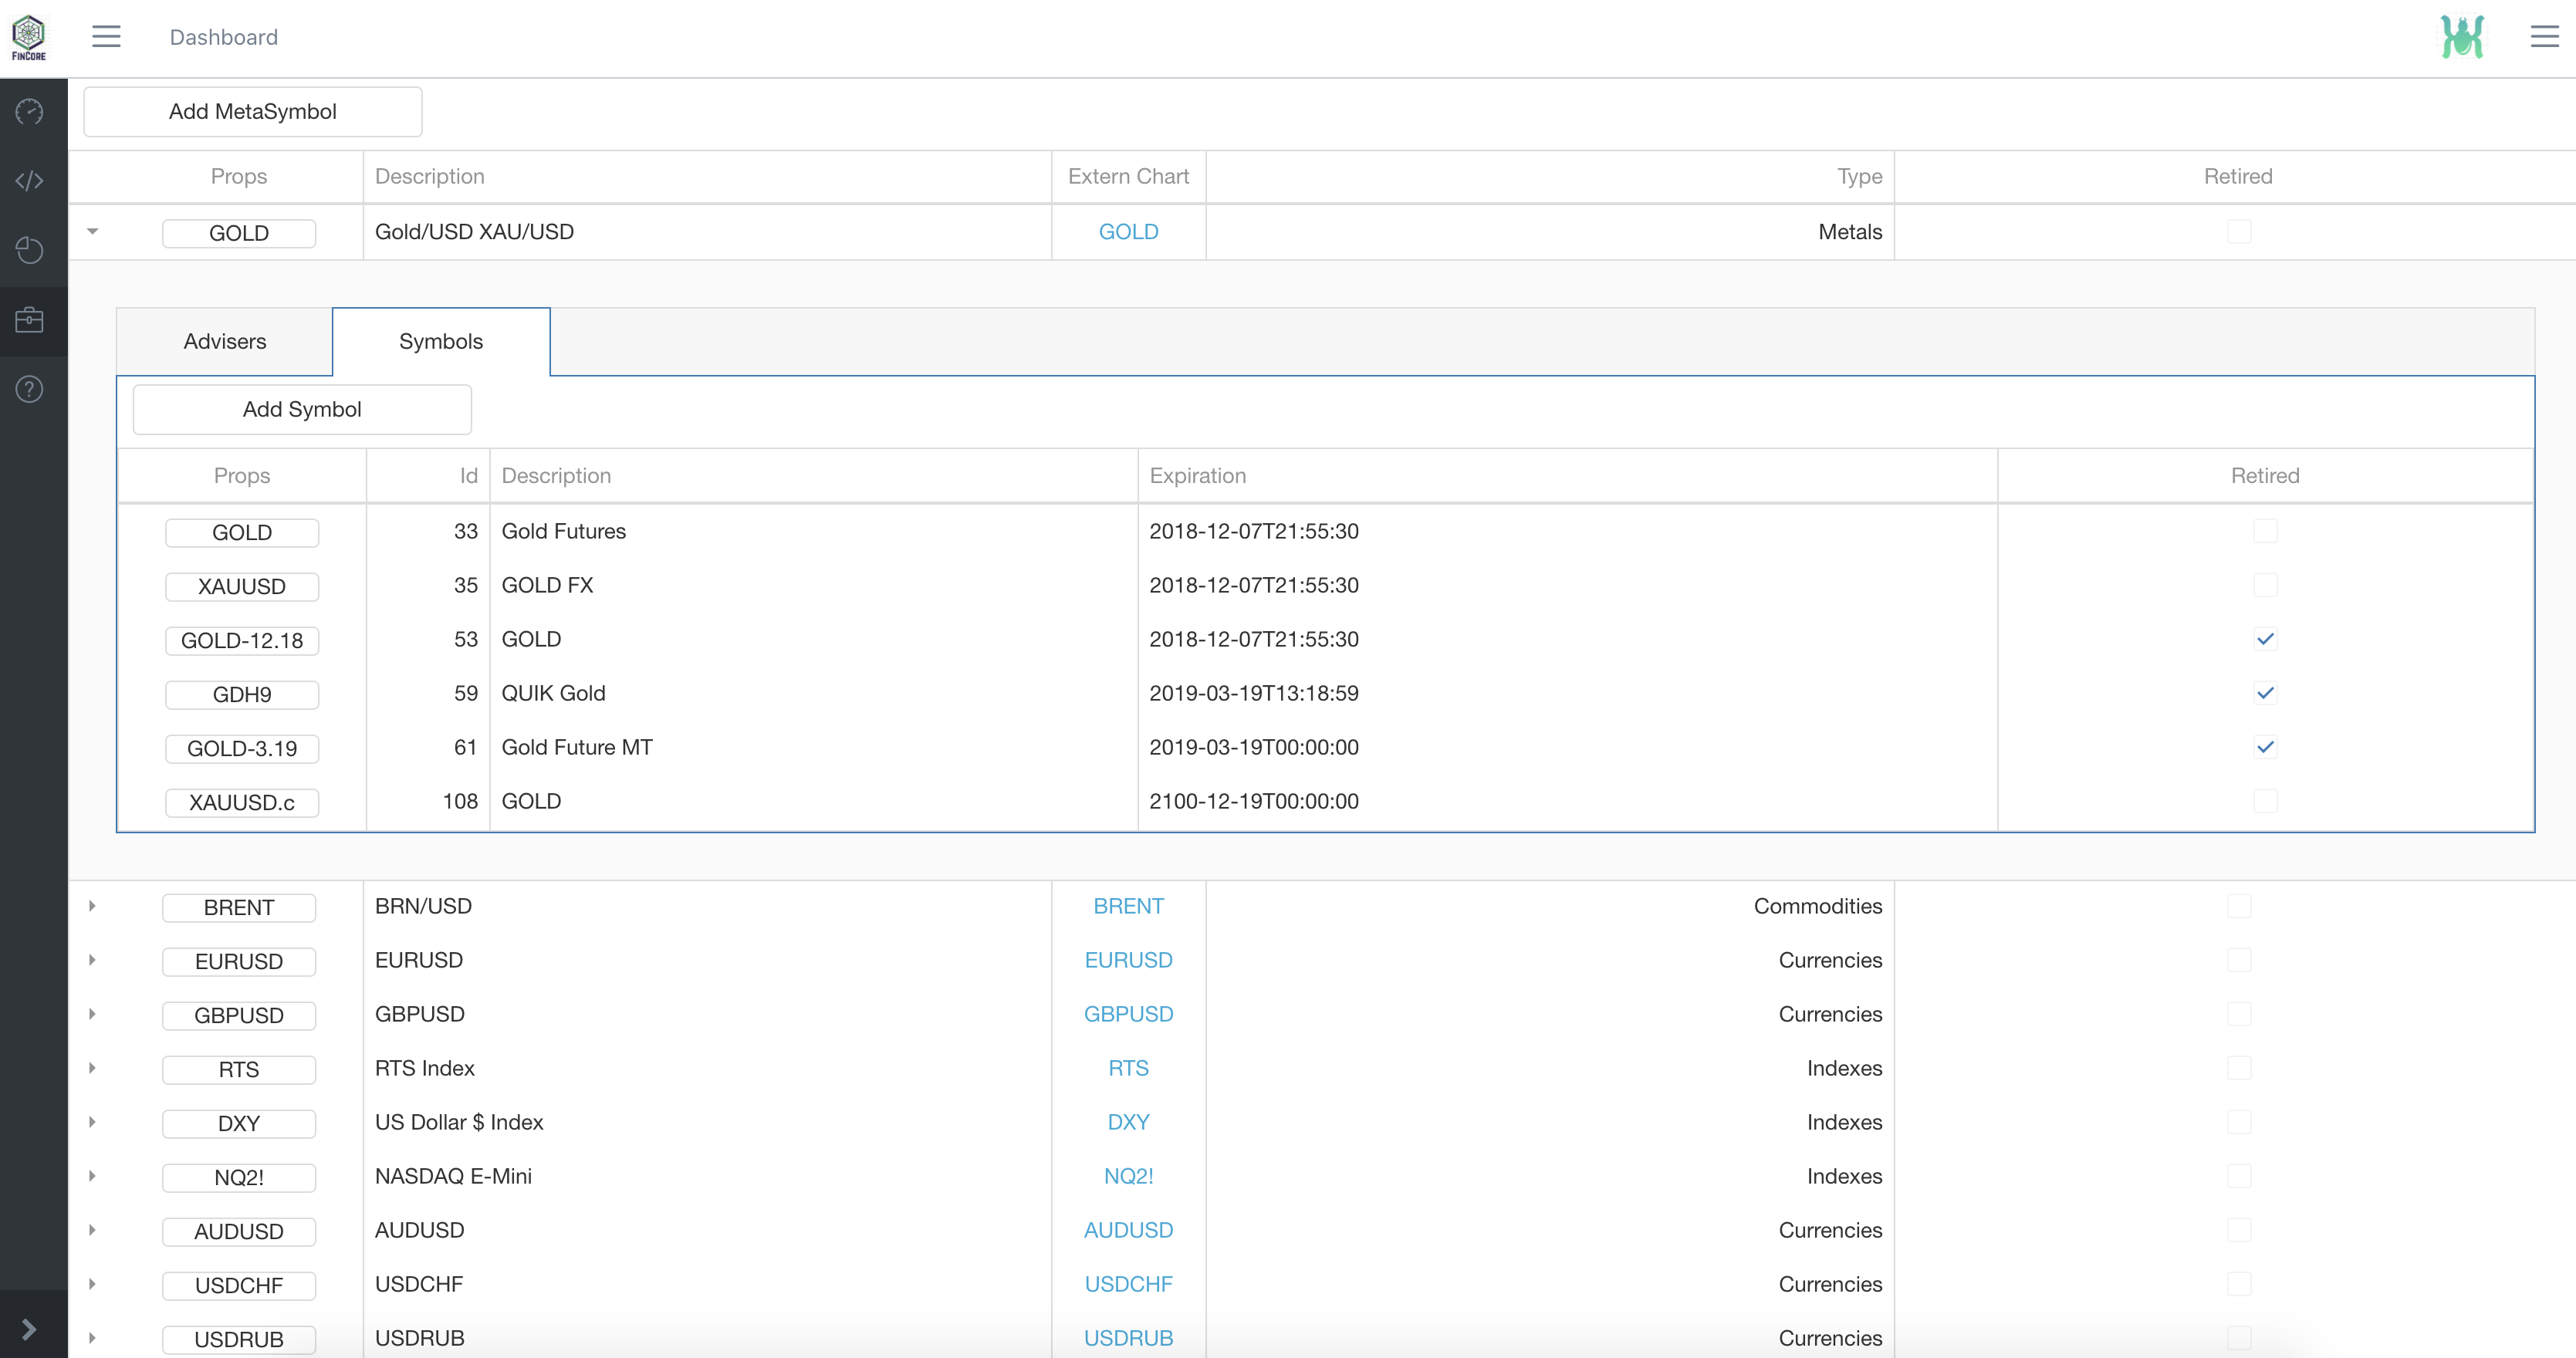
Task: Open the code brackets sidebar icon
Action: 30,181
